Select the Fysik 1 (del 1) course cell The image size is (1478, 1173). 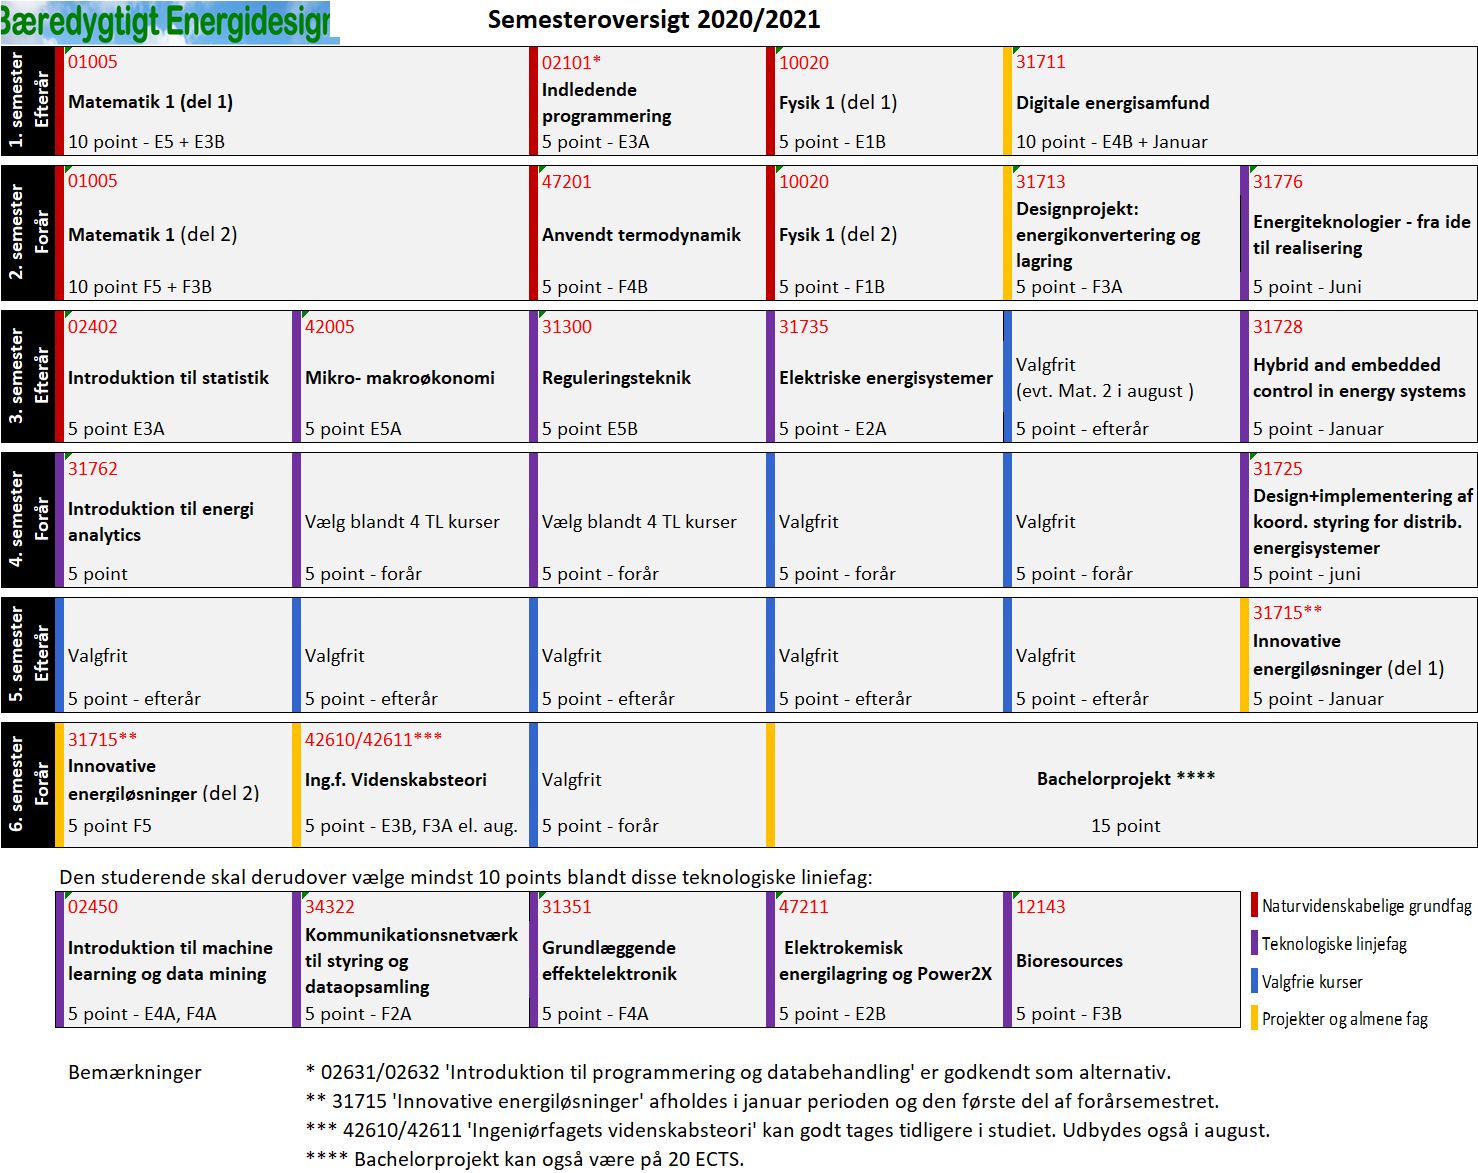click(x=885, y=101)
